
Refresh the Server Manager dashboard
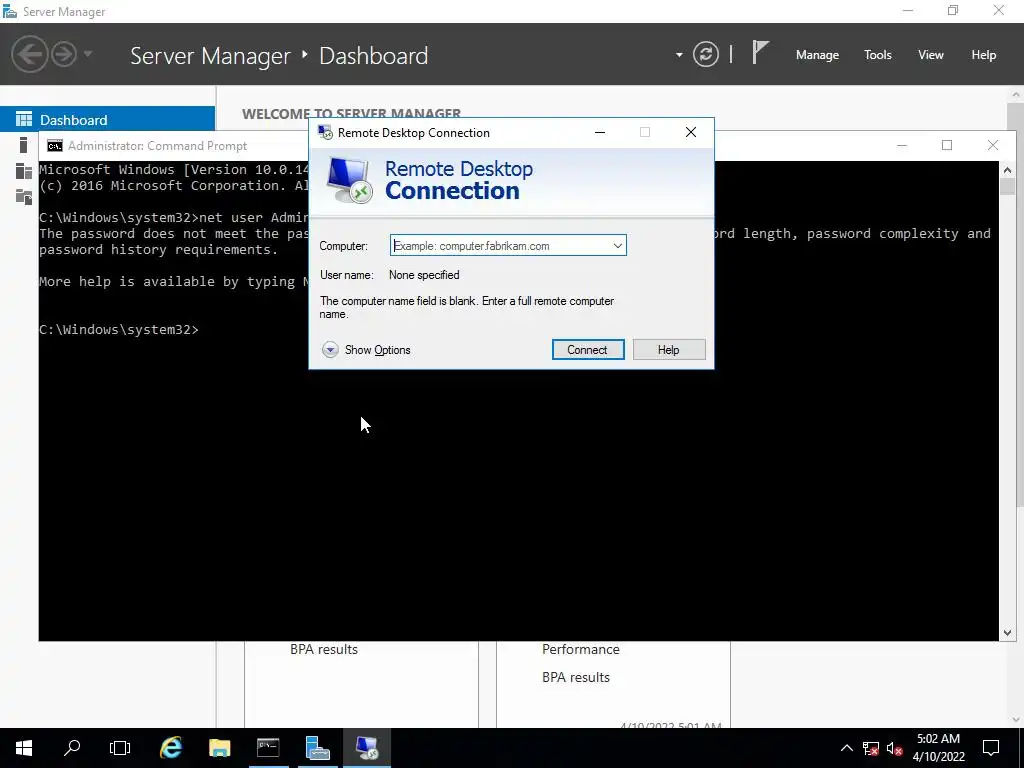706,54
